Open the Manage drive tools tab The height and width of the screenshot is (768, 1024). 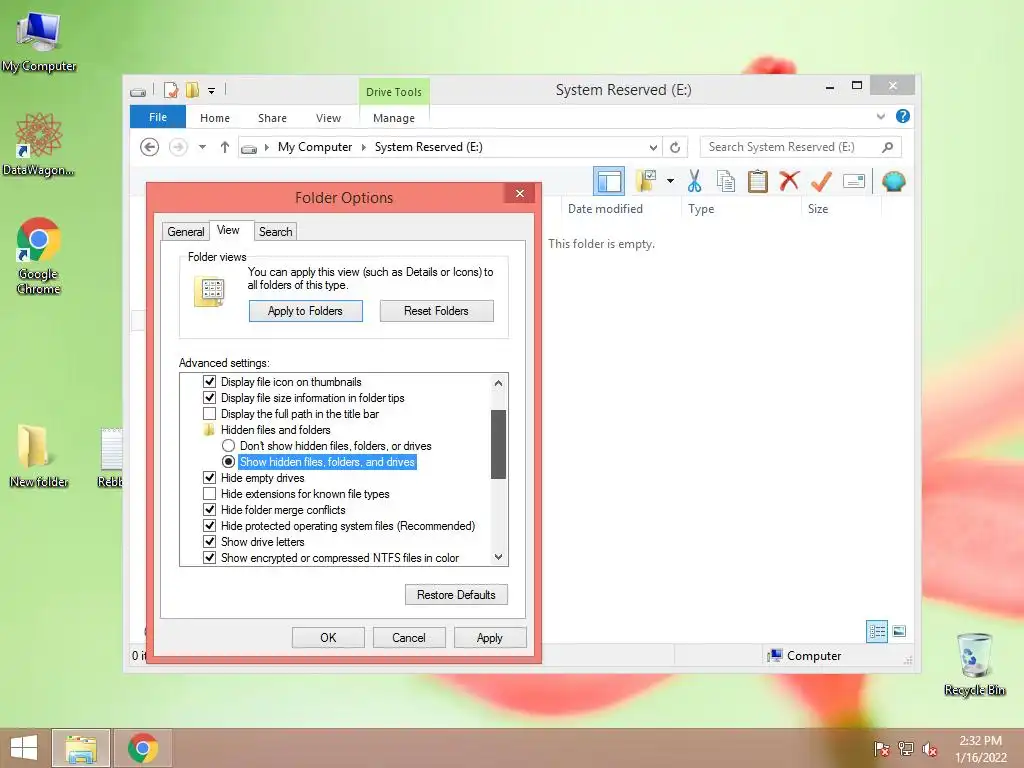click(x=394, y=118)
